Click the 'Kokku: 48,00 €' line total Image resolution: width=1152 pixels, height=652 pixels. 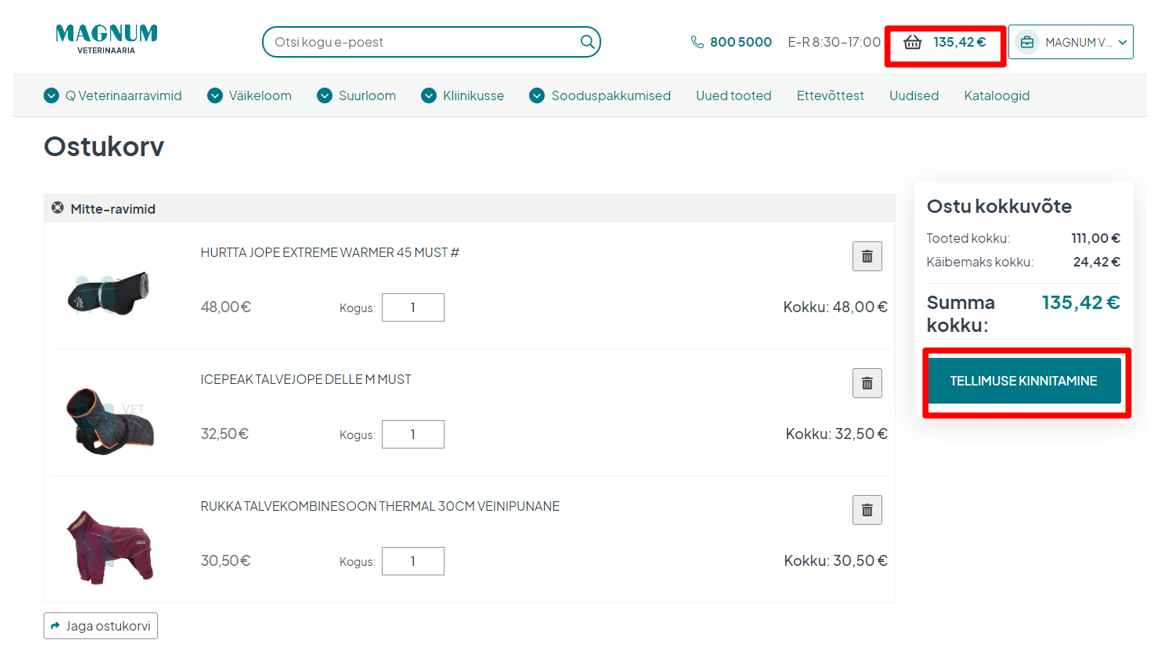(x=835, y=307)
